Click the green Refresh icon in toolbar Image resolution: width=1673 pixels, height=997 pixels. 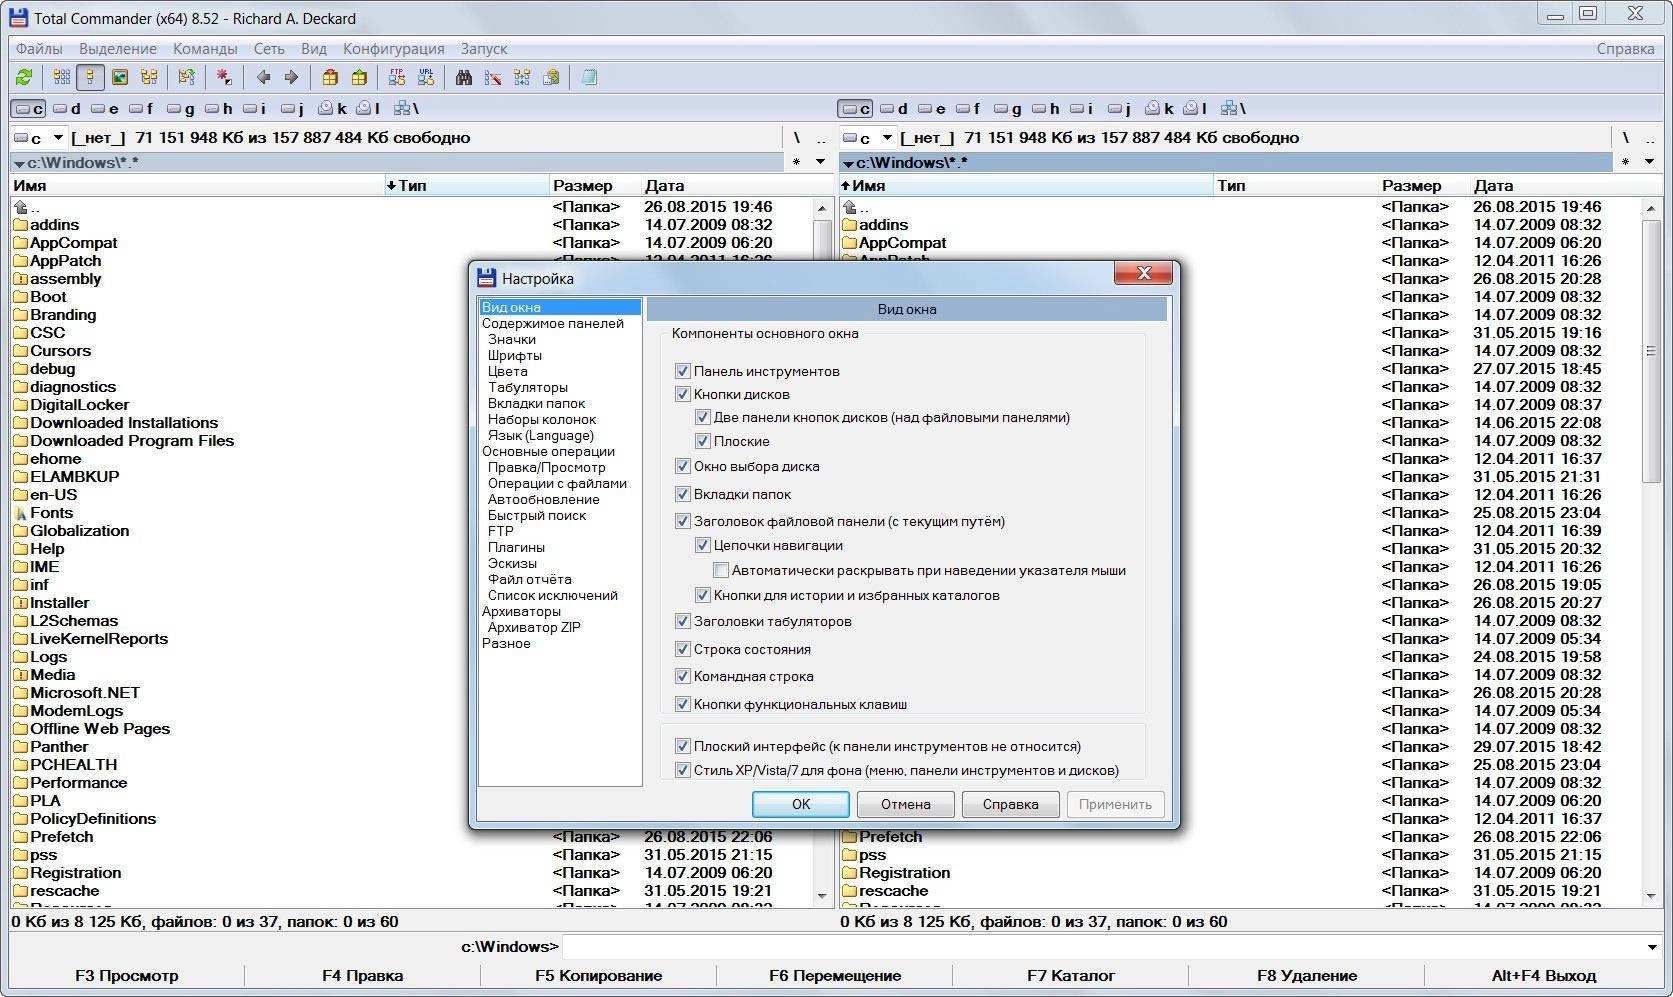pos(24,77)
